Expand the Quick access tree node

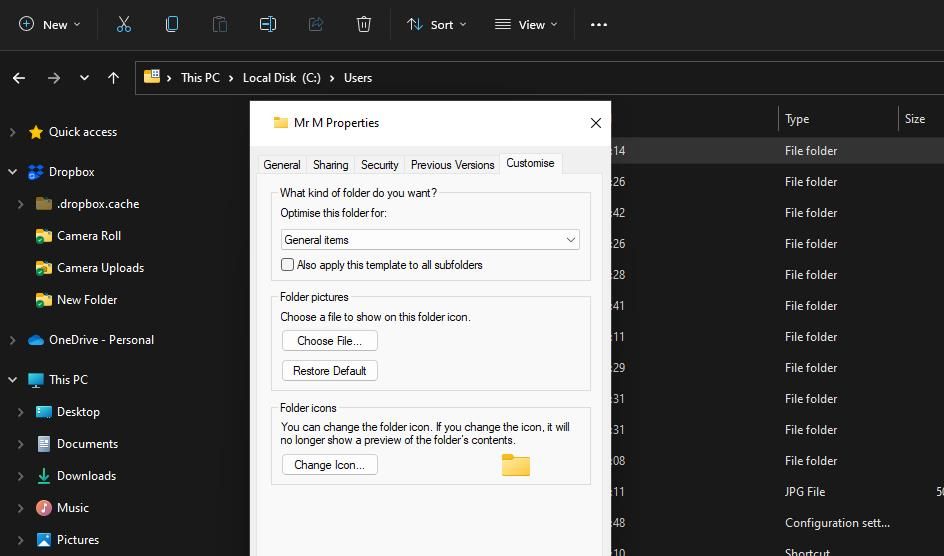click(x=13, y=132)
